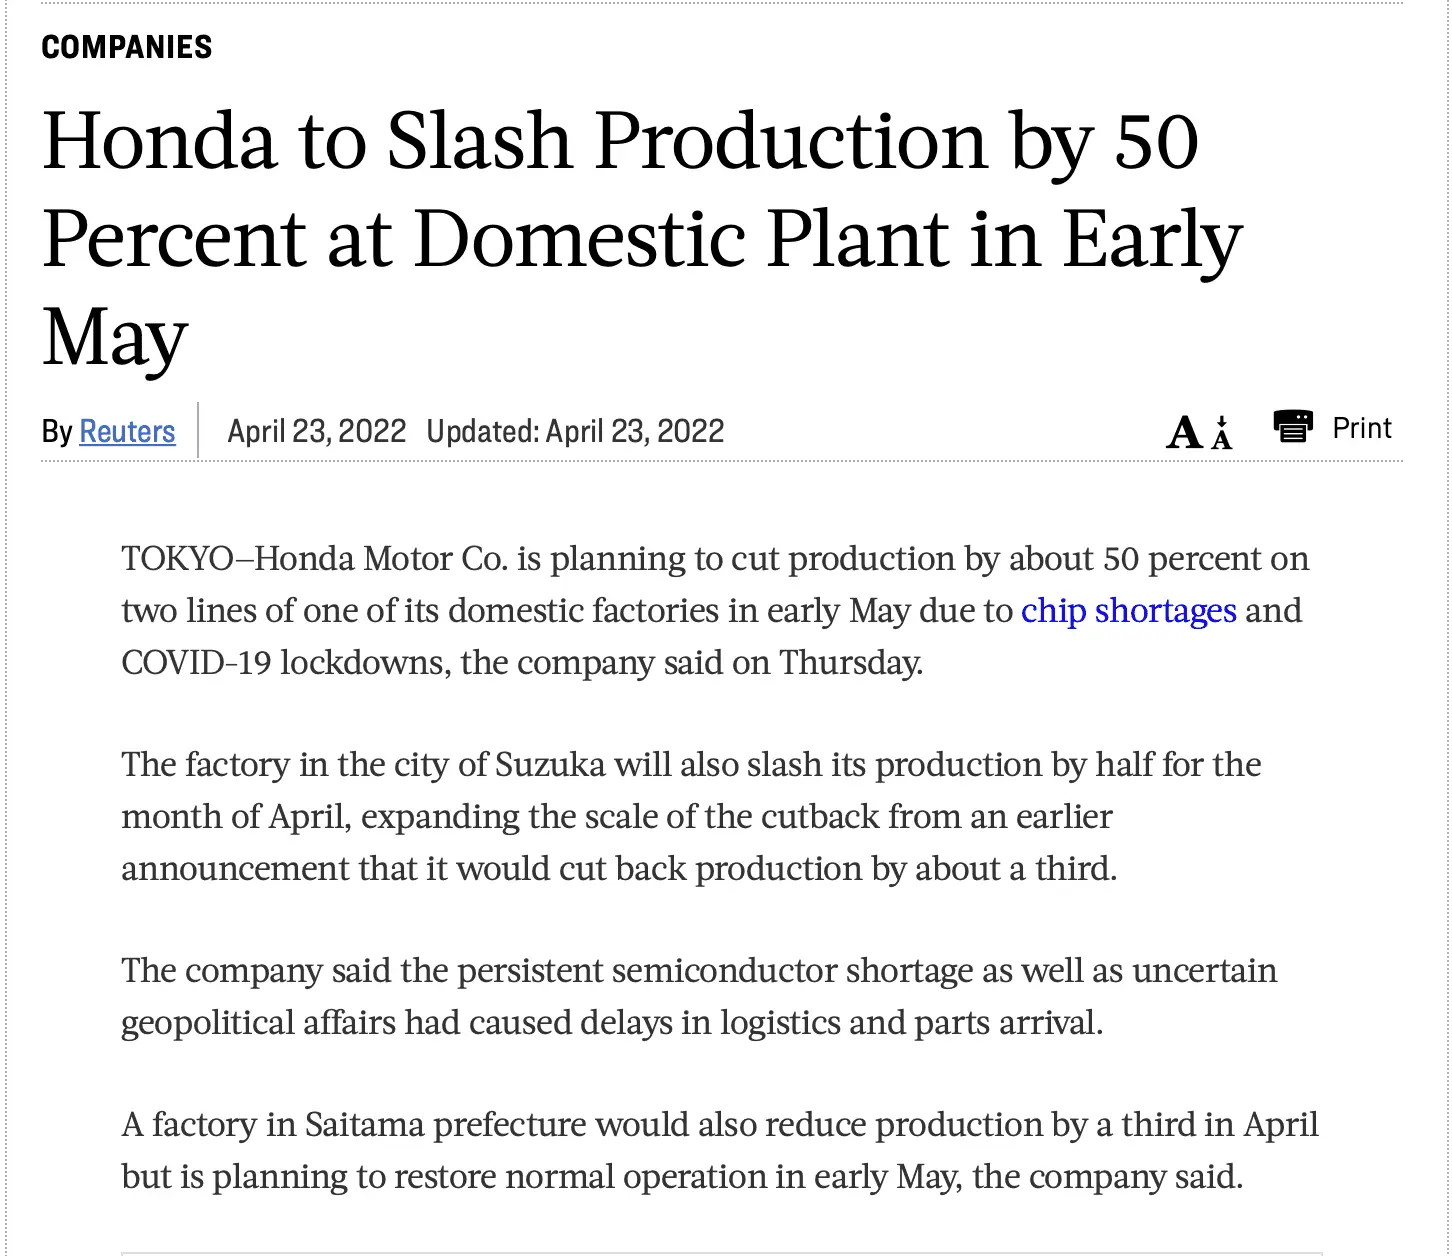
Task: Follow the "chip shortages" hyperlink
Action: click(1128, 611)
